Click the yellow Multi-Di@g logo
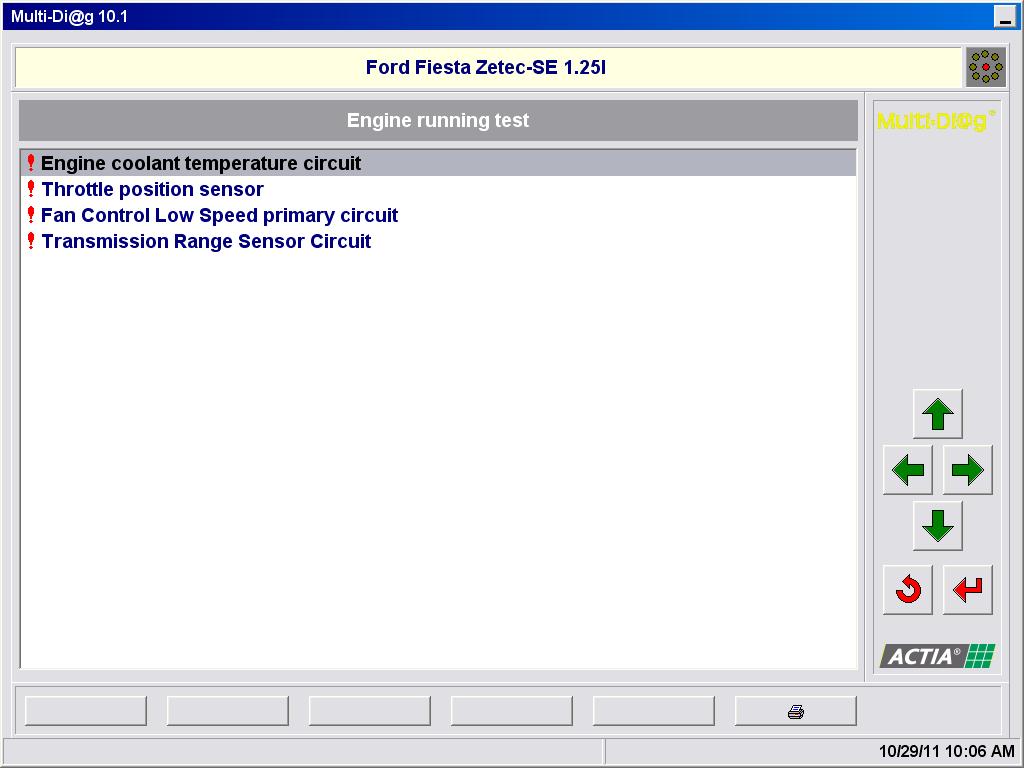 [936, 121]
